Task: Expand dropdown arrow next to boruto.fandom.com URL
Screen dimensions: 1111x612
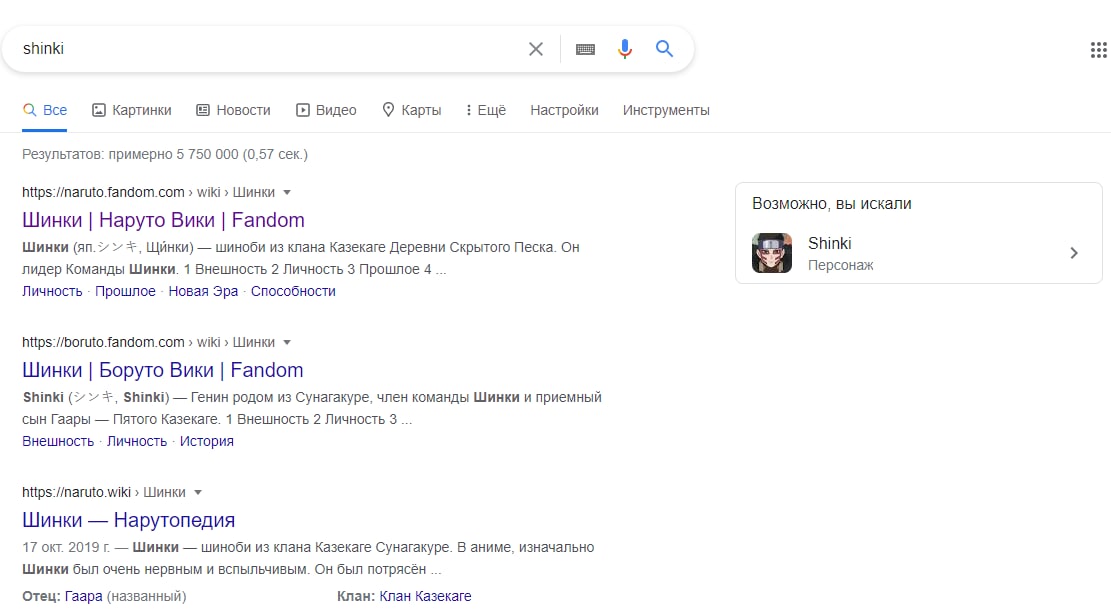Action: click(287, 343)
